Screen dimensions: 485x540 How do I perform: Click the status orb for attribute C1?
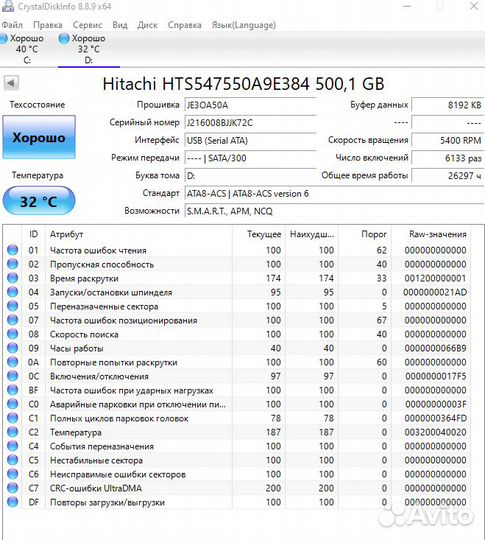click(x=13, y=418)
